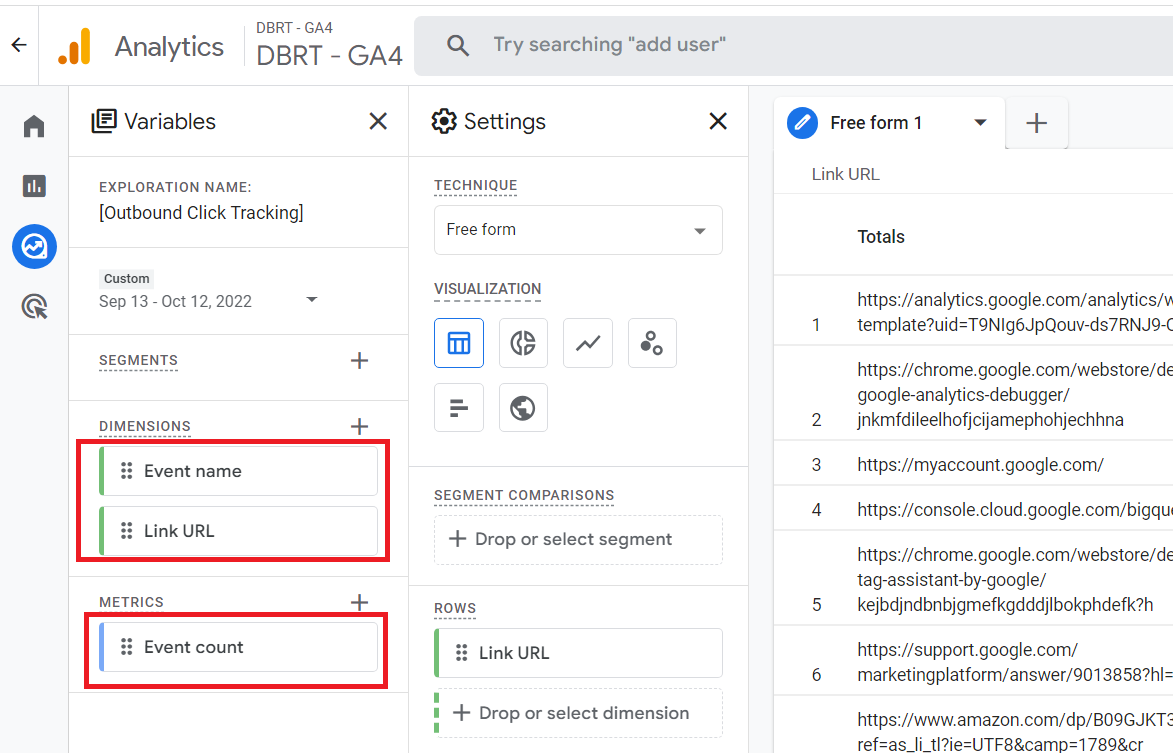Click the Link URL column header
Viewport: 1173px width, 753px height.
click(845, 174)
